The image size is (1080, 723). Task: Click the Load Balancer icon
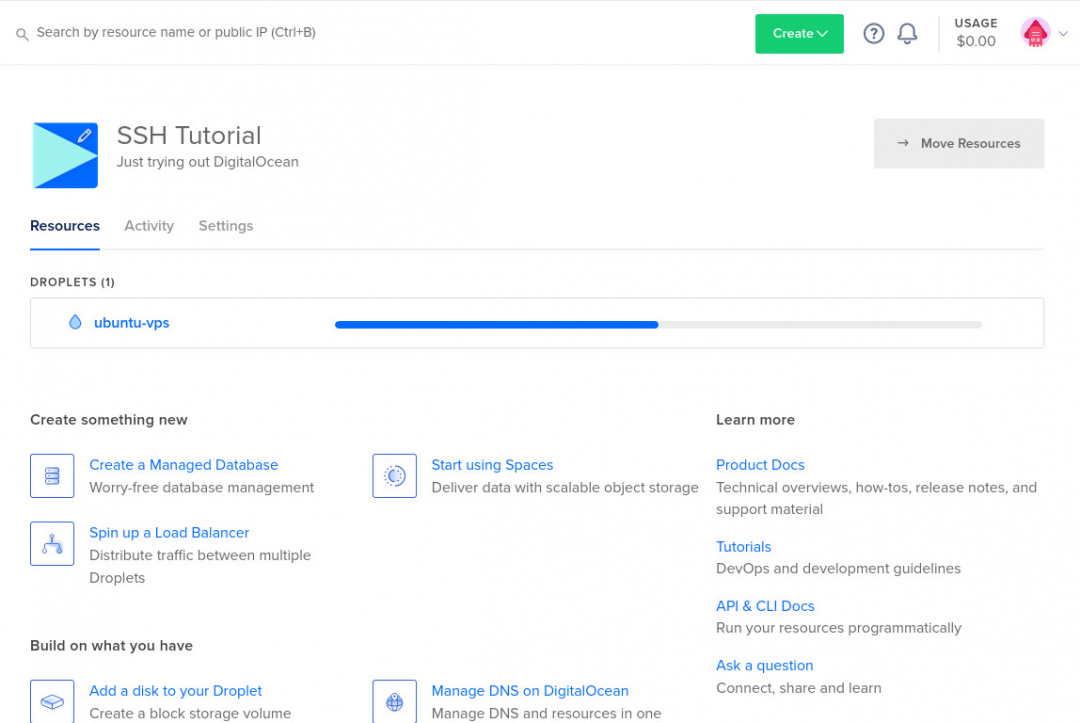(52, 543)
